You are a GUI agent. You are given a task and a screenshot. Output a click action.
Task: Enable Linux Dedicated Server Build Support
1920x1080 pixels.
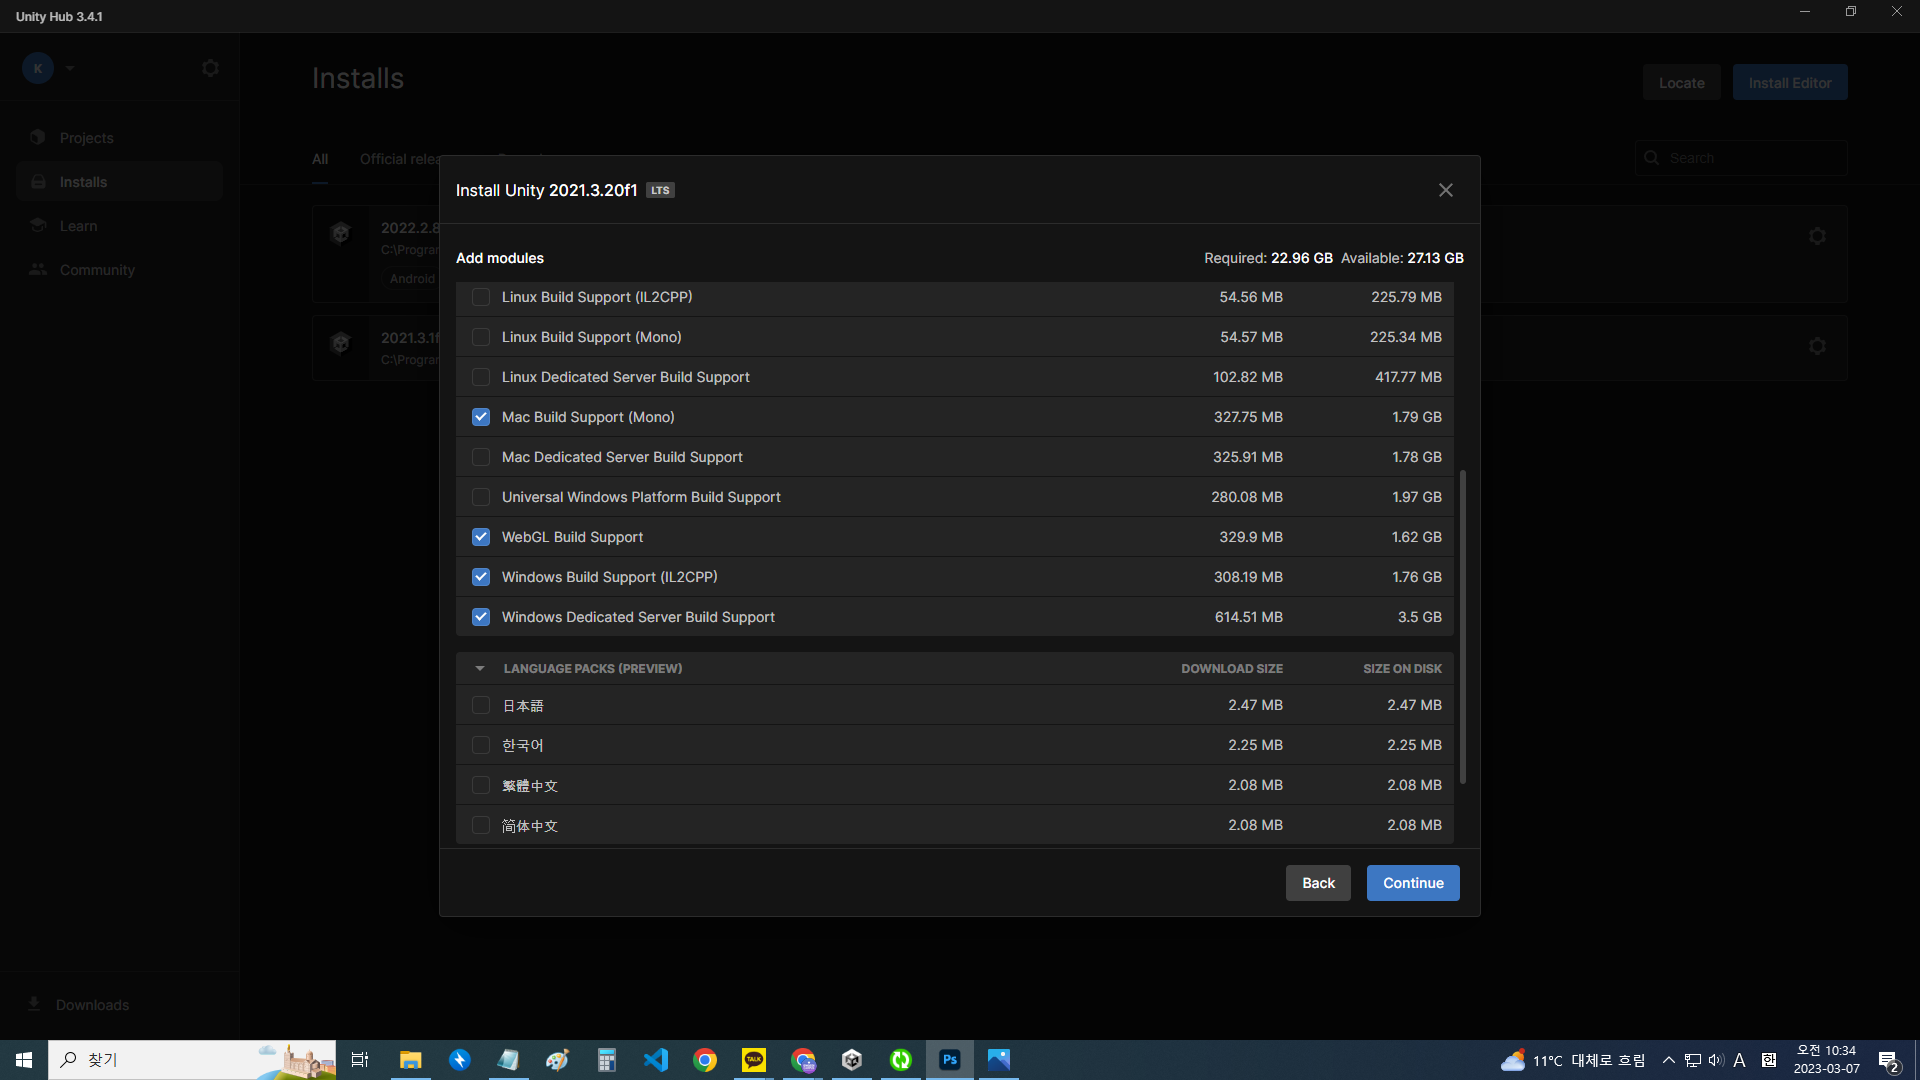(481, 377)
